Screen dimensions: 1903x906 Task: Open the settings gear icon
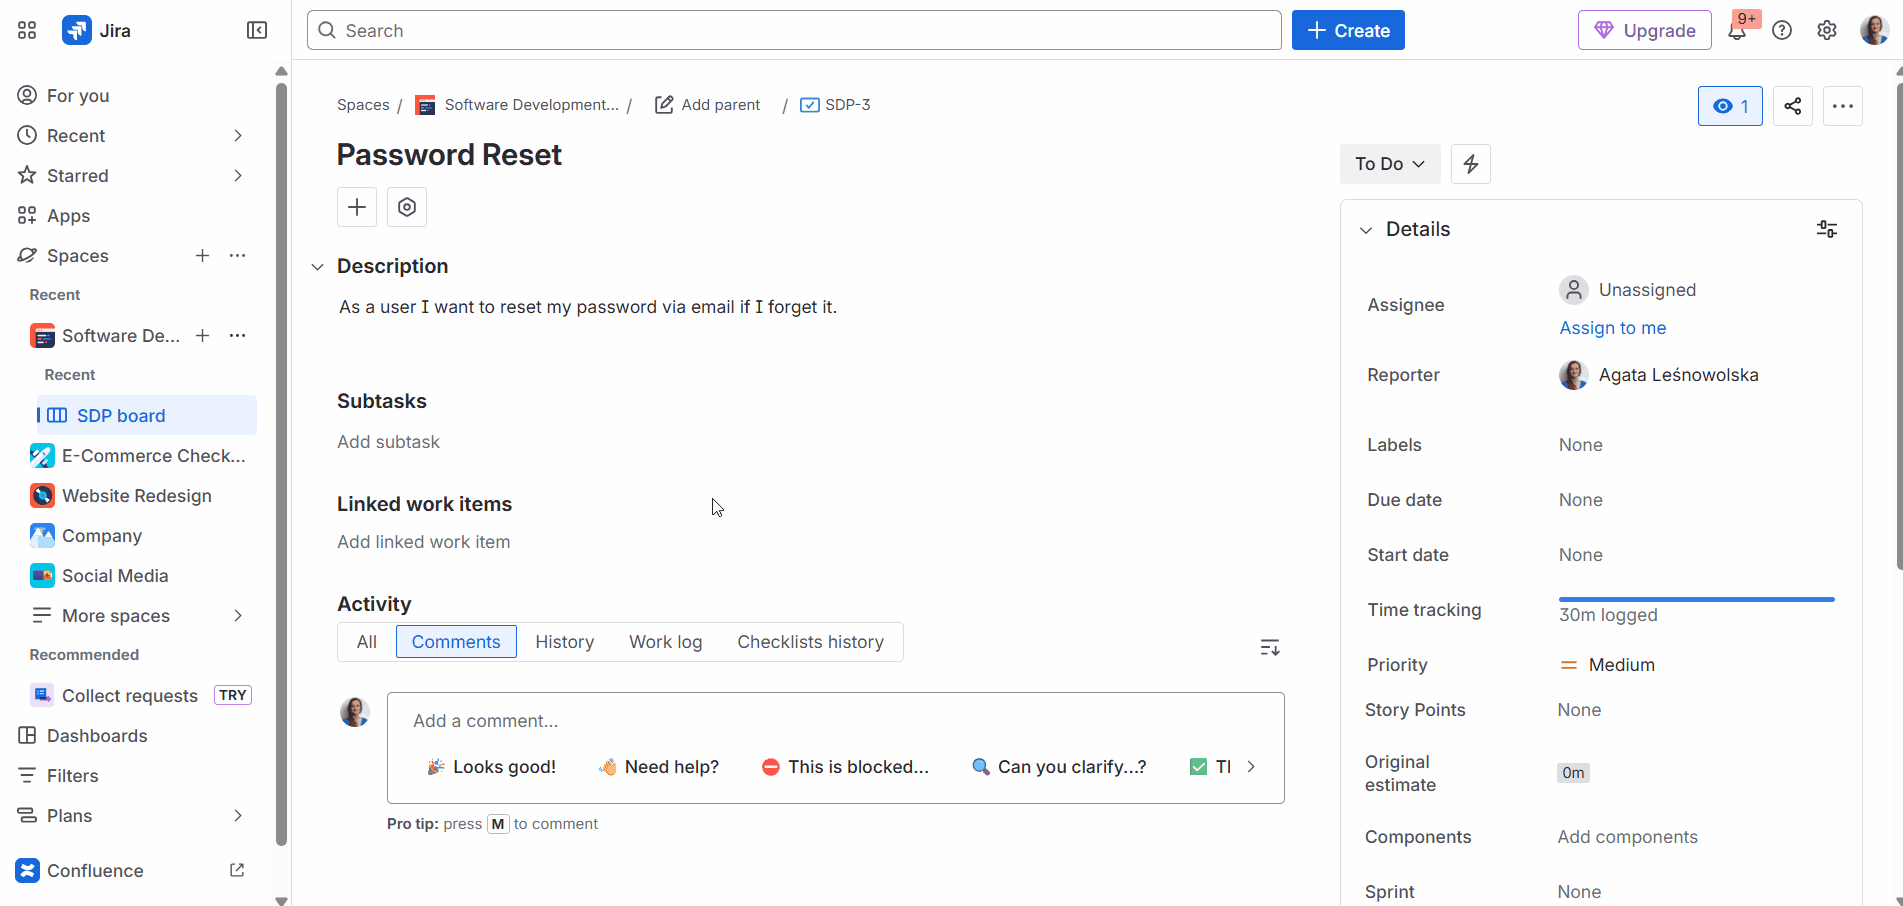point(1827,30)
